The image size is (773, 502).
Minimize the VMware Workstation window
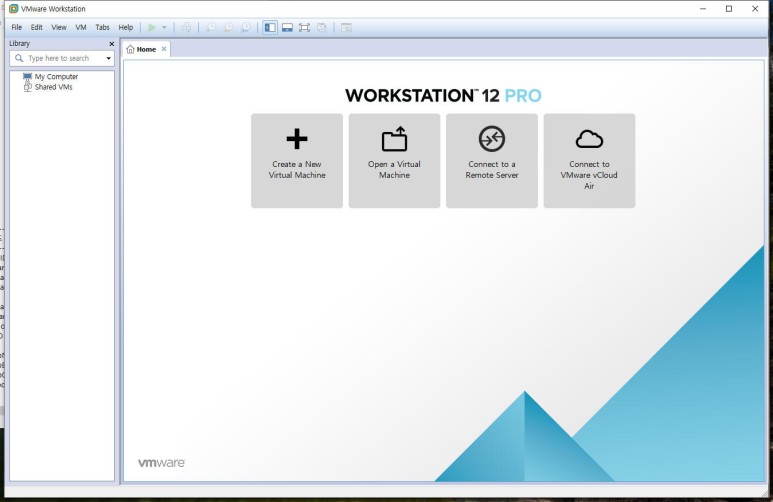click(703, 8)
